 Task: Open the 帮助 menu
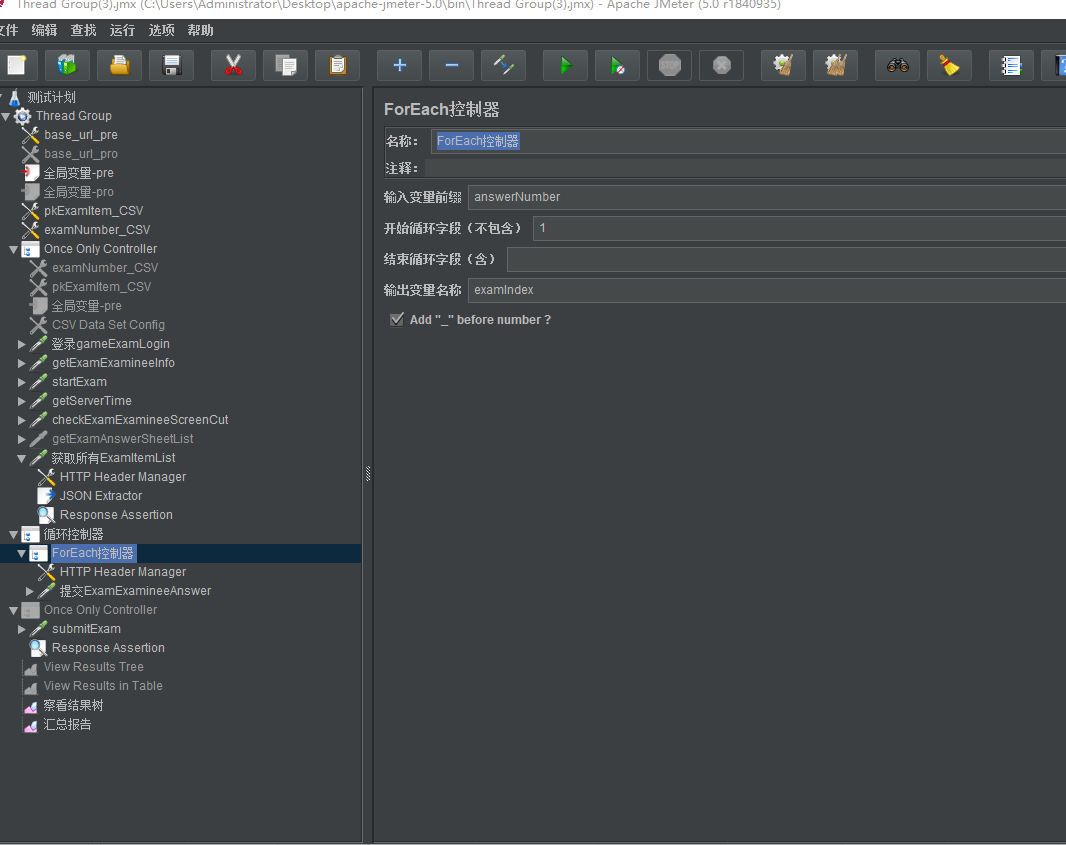201,30
